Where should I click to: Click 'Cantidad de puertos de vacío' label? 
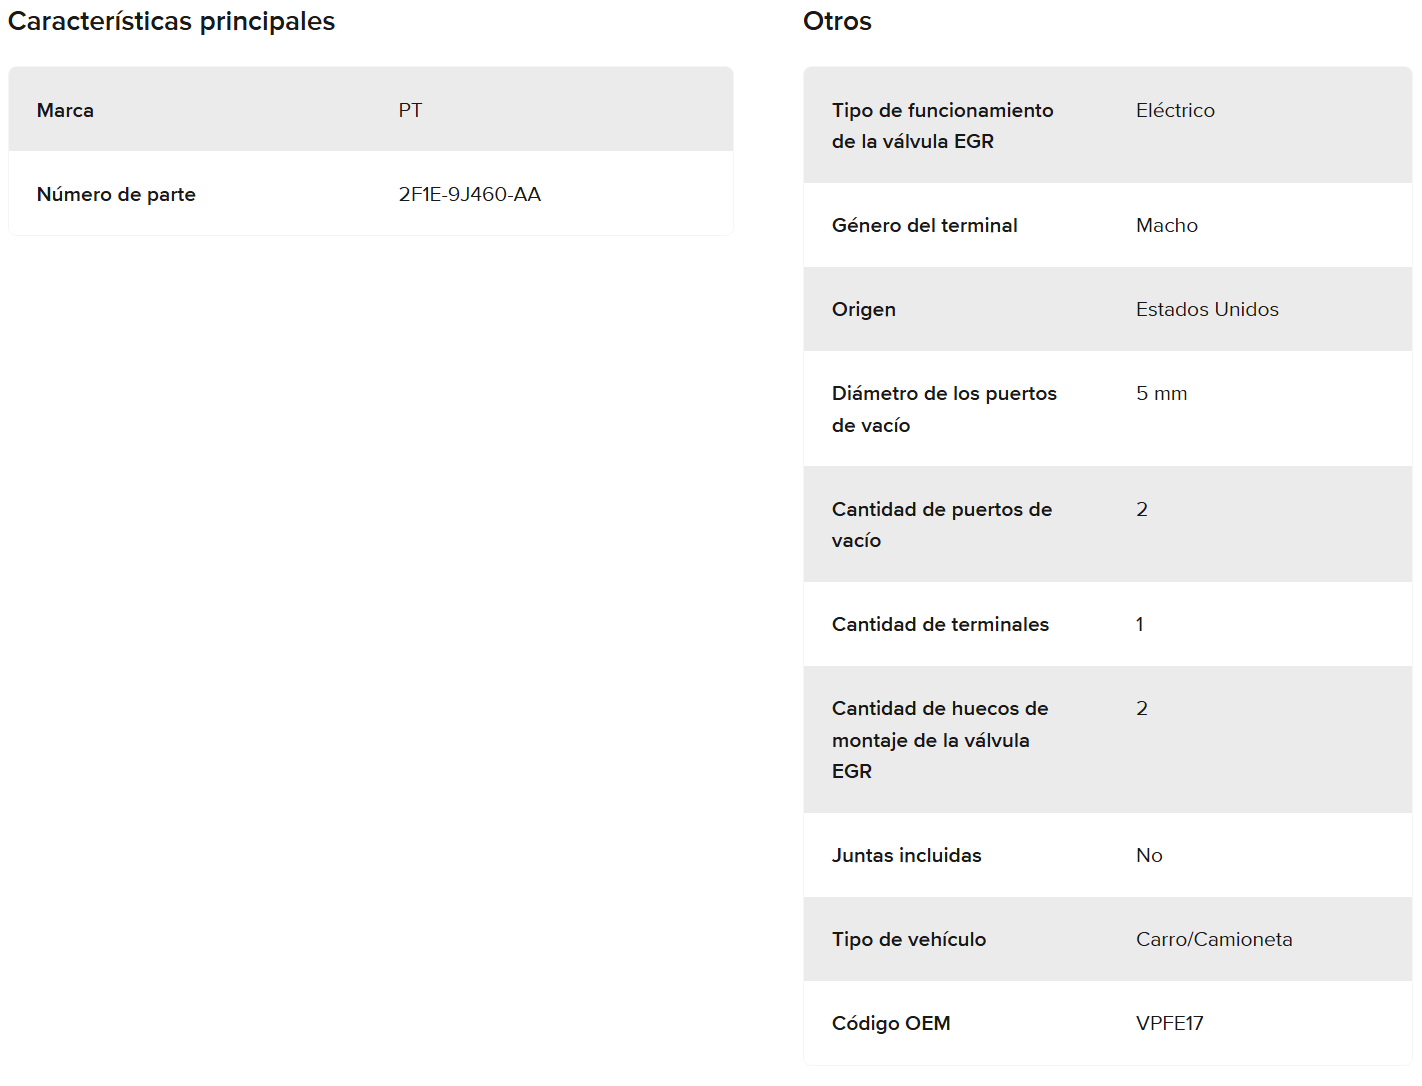941,524
